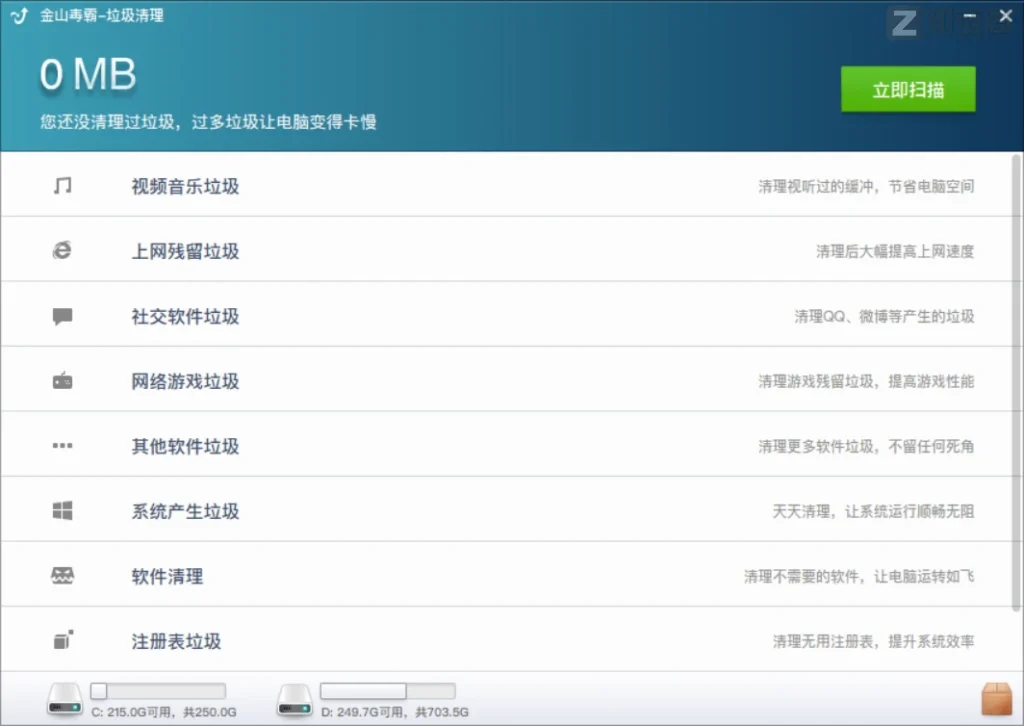Select the registry junk icon at the bottom row
The width and height of the screenshot is (1024, 726).
tap(62, 640)
